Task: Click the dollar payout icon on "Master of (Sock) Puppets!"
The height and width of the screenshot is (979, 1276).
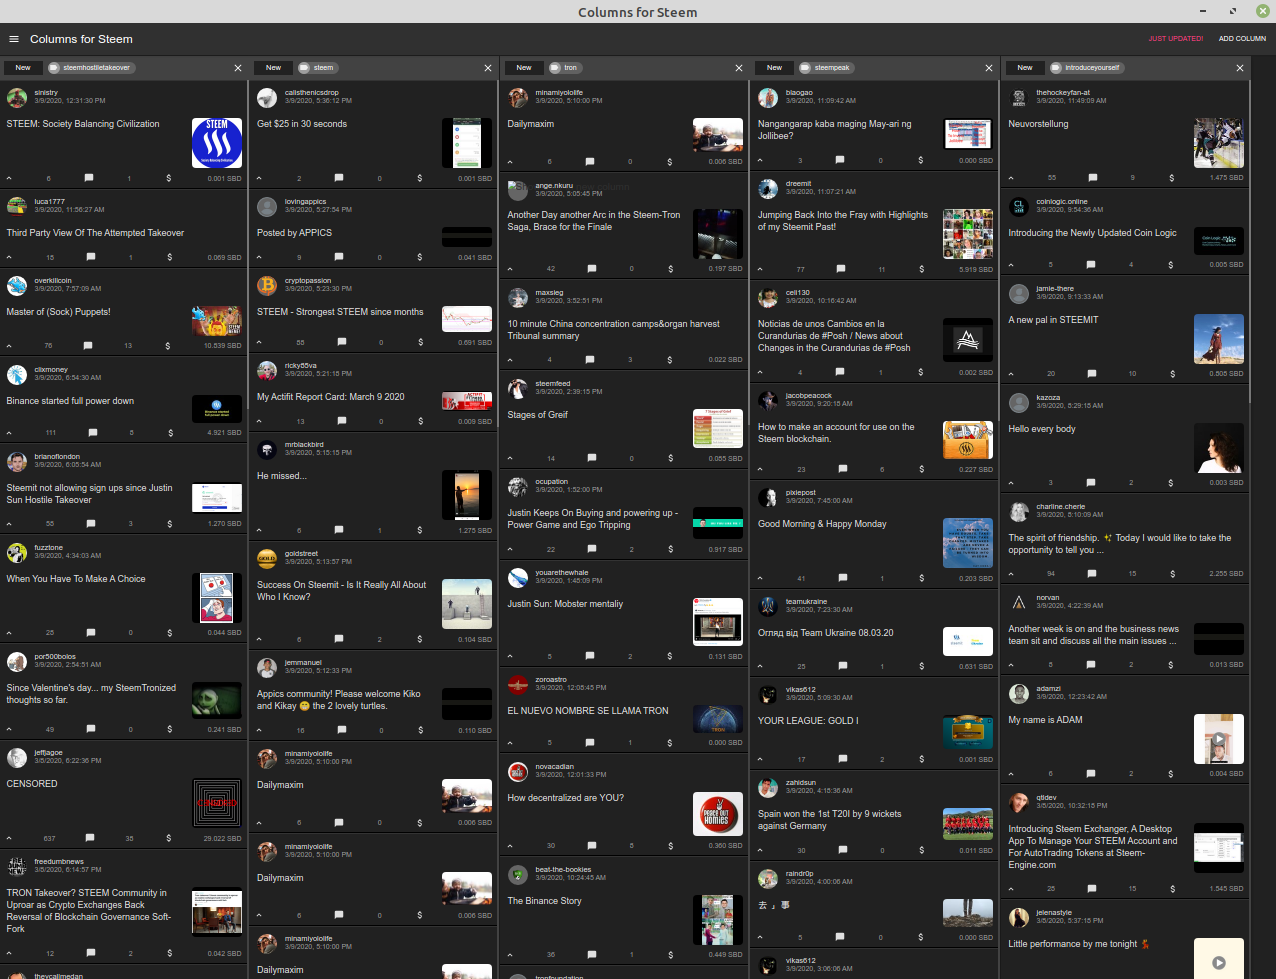Action: coord(169,345)
